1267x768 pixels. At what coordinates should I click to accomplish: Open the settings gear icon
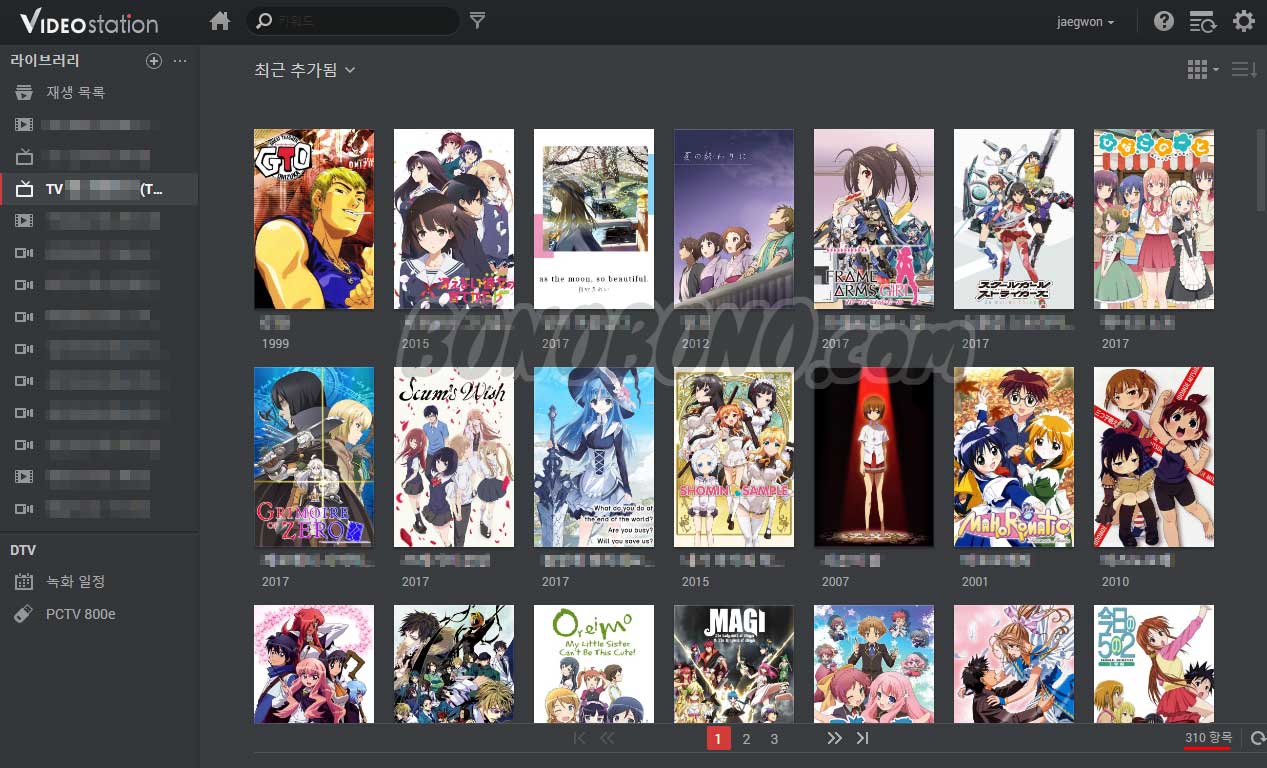pyautogui.click(x=1243, y=21)
